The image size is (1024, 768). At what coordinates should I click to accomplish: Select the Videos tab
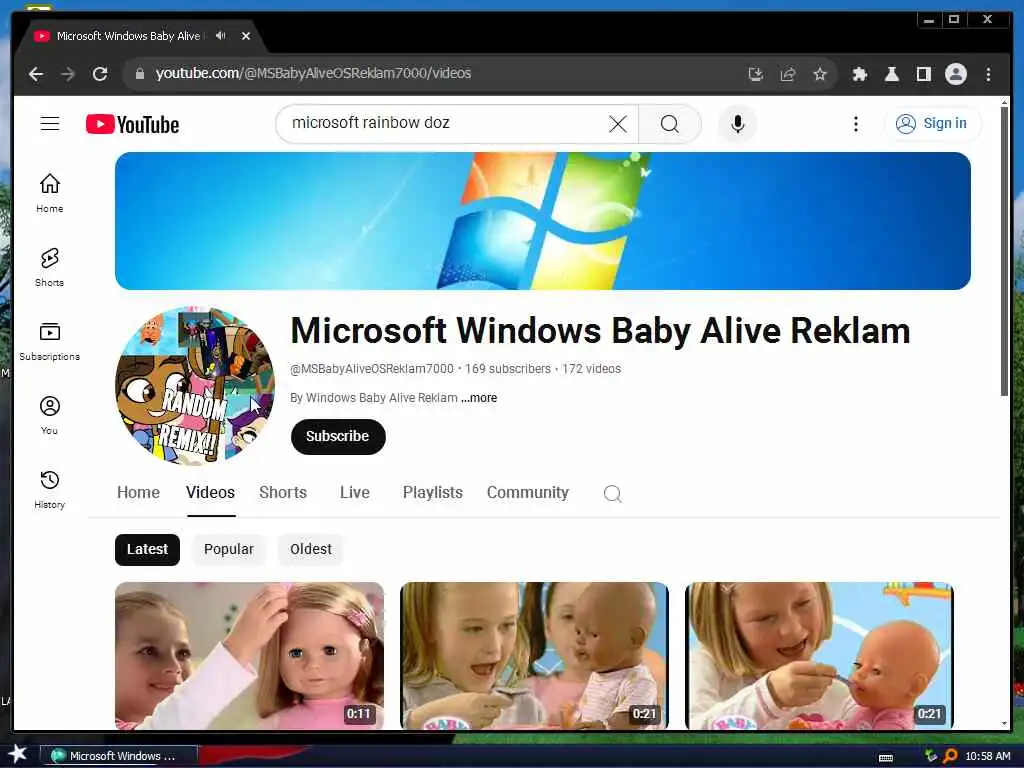[210, 492]
